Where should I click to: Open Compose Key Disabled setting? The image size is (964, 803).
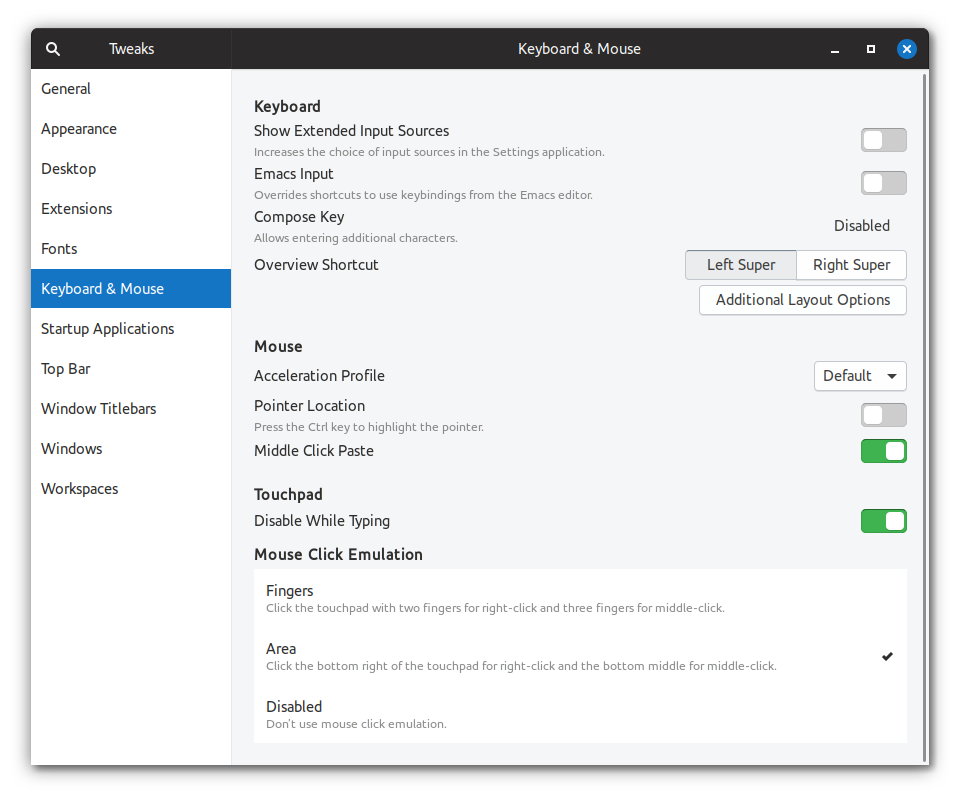point(861,226)
